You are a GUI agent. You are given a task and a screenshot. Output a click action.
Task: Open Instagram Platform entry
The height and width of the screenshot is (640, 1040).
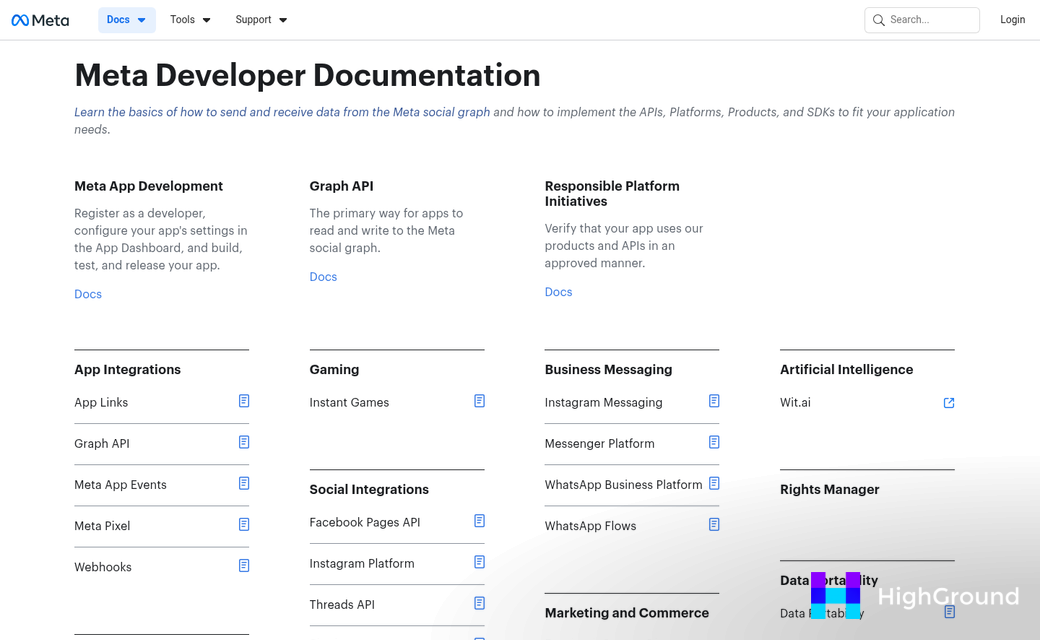click(361, 564)
